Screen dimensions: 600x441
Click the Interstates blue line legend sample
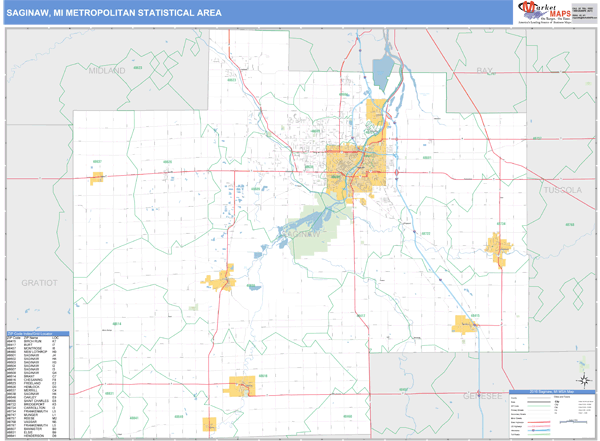coord(539,430)
